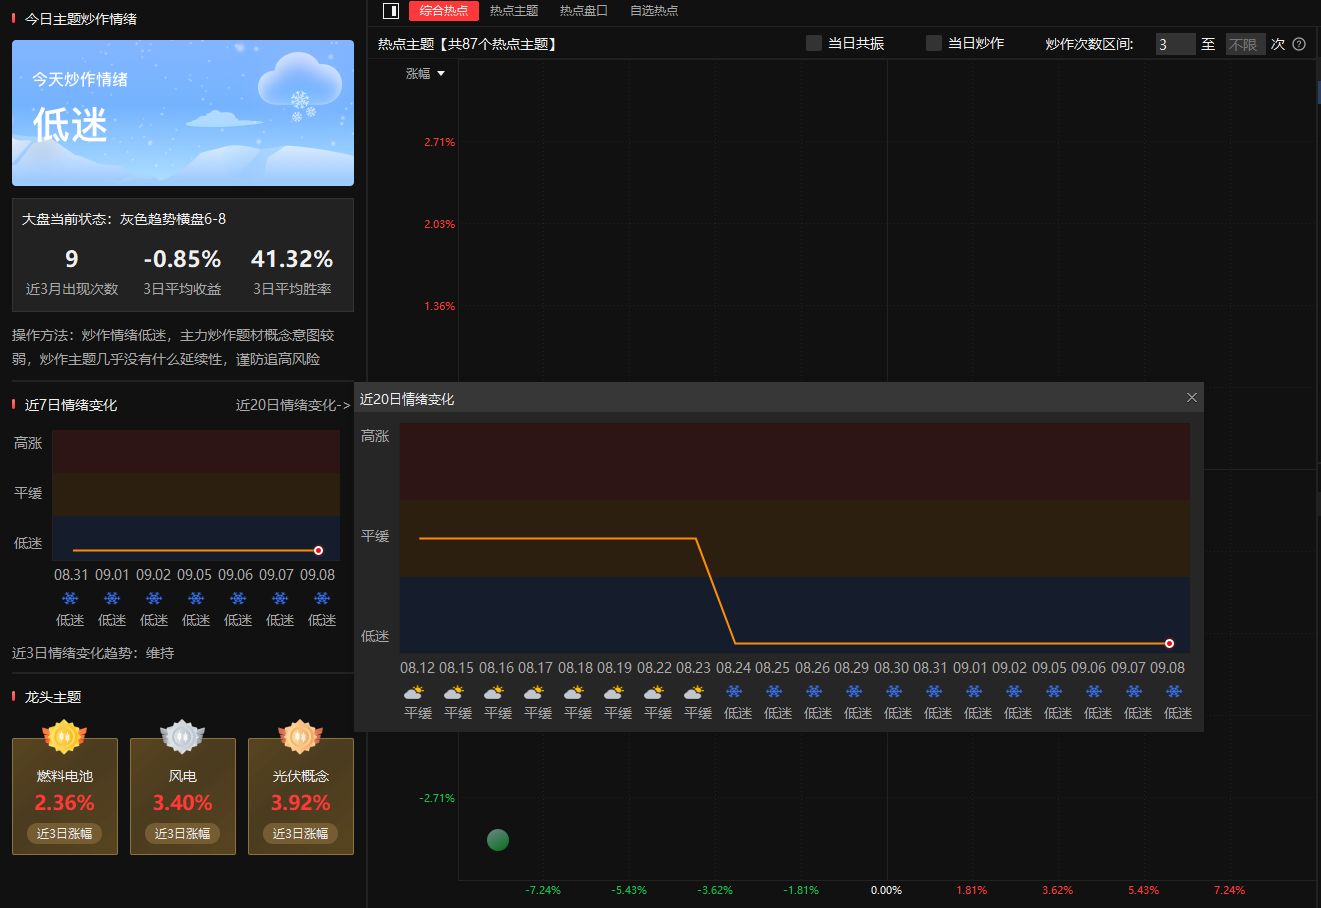This screenshot has height=908, width=1321.
Task: Click the snowflake icon under 09.07 in 7-day chart
Action: pyautogui.click(x=280, y=598)
